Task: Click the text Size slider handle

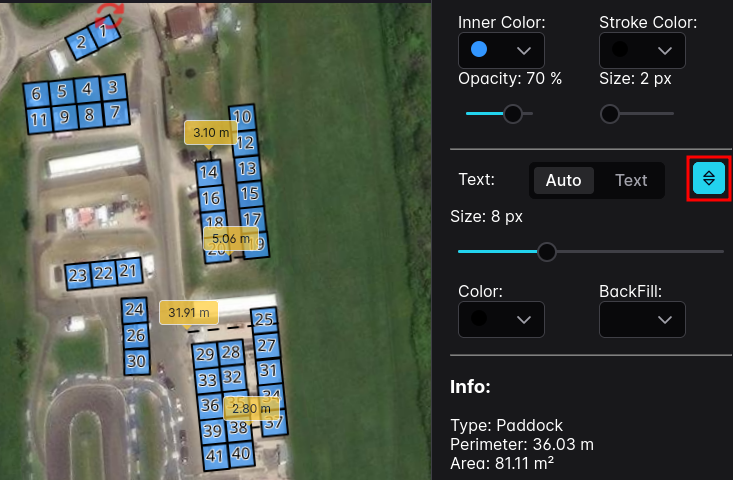Action: coord(546,252)
